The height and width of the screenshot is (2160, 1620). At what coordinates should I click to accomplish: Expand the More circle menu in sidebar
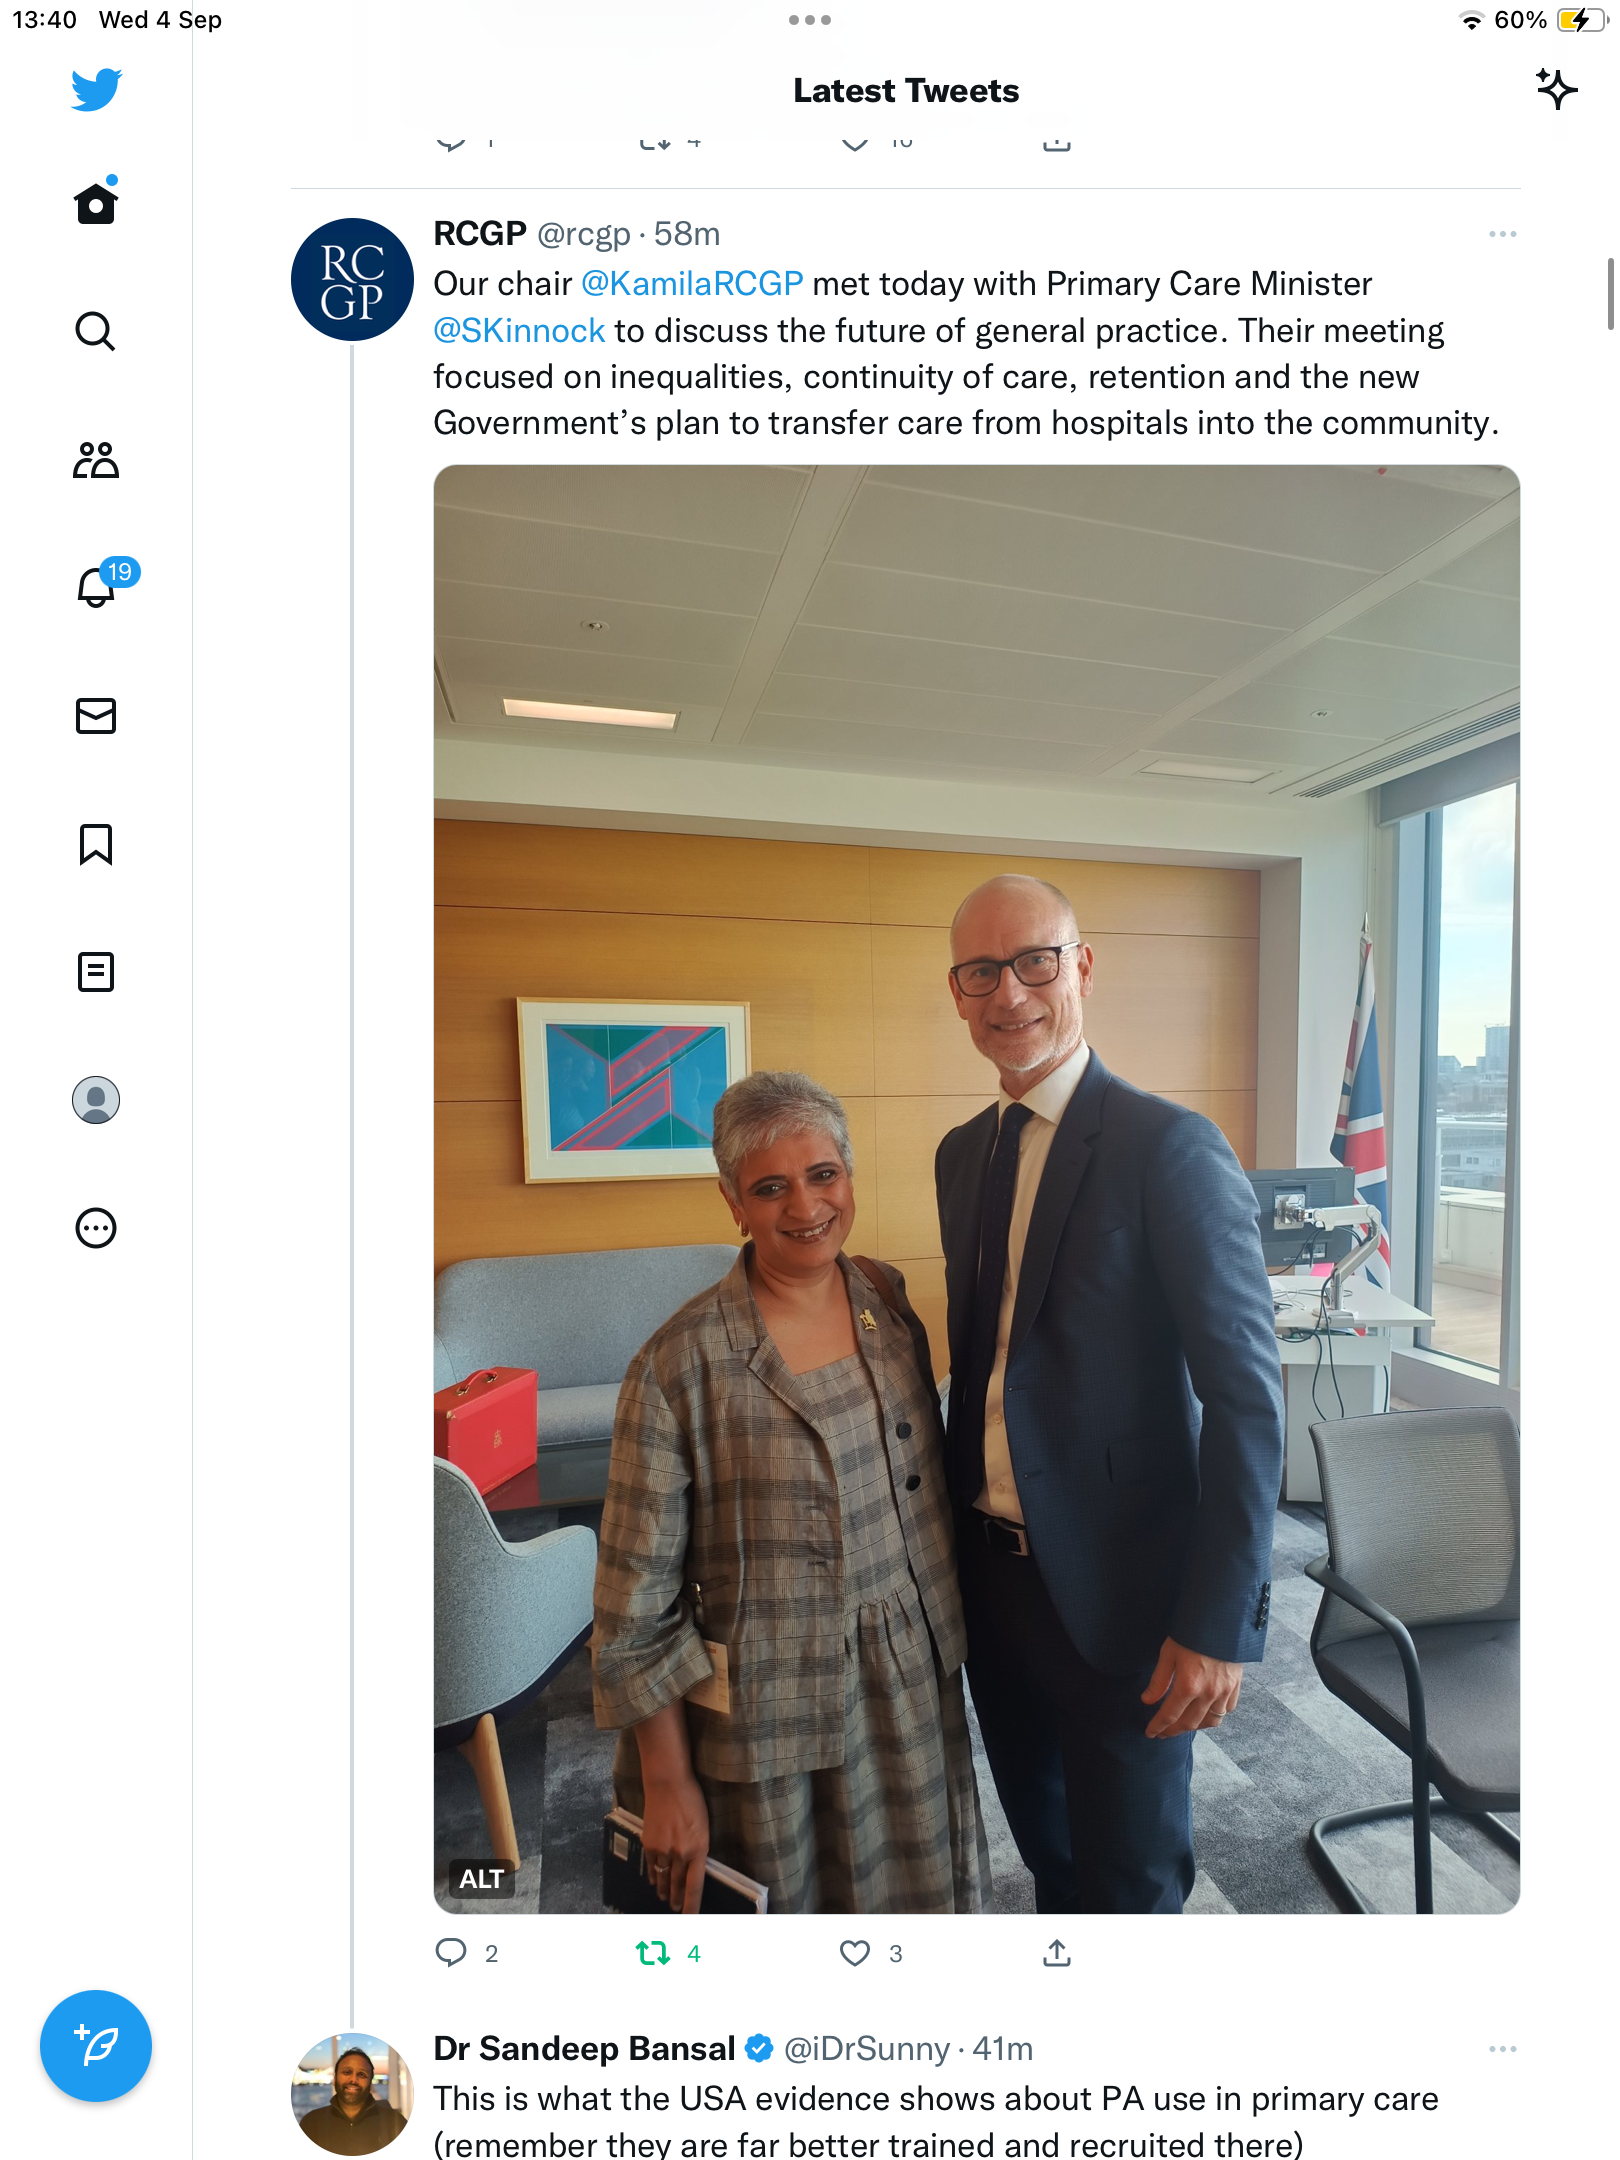coord(96,1228)
